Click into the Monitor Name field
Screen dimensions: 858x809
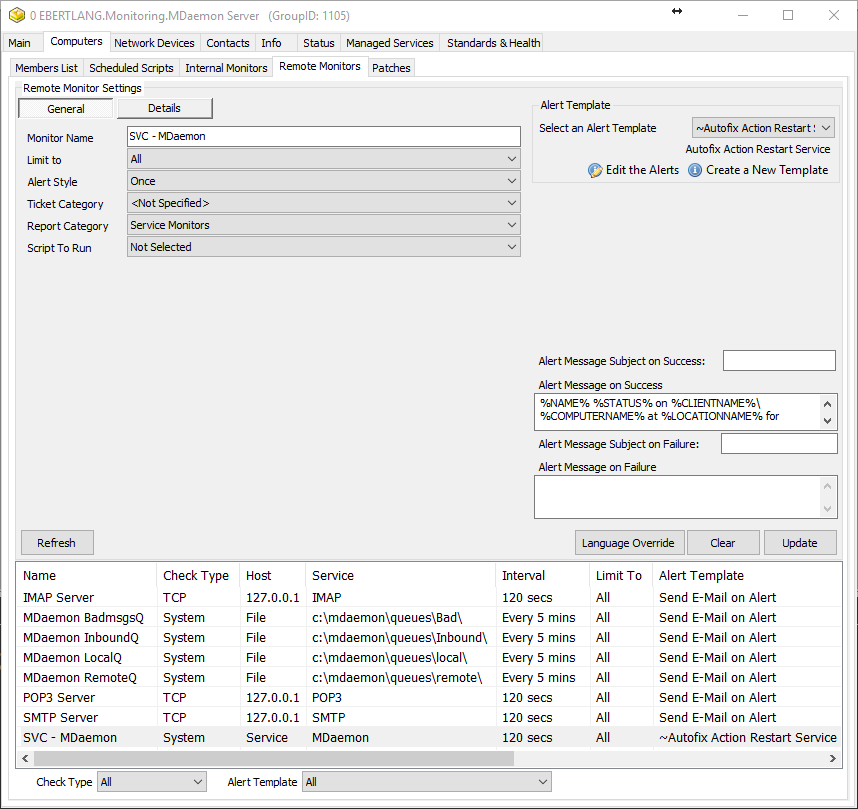(323, 136)
